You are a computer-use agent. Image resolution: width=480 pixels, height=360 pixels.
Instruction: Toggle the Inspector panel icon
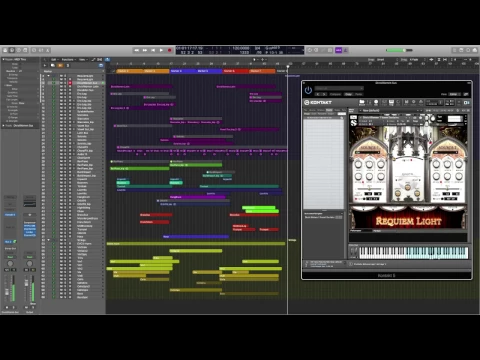point(12,50)
